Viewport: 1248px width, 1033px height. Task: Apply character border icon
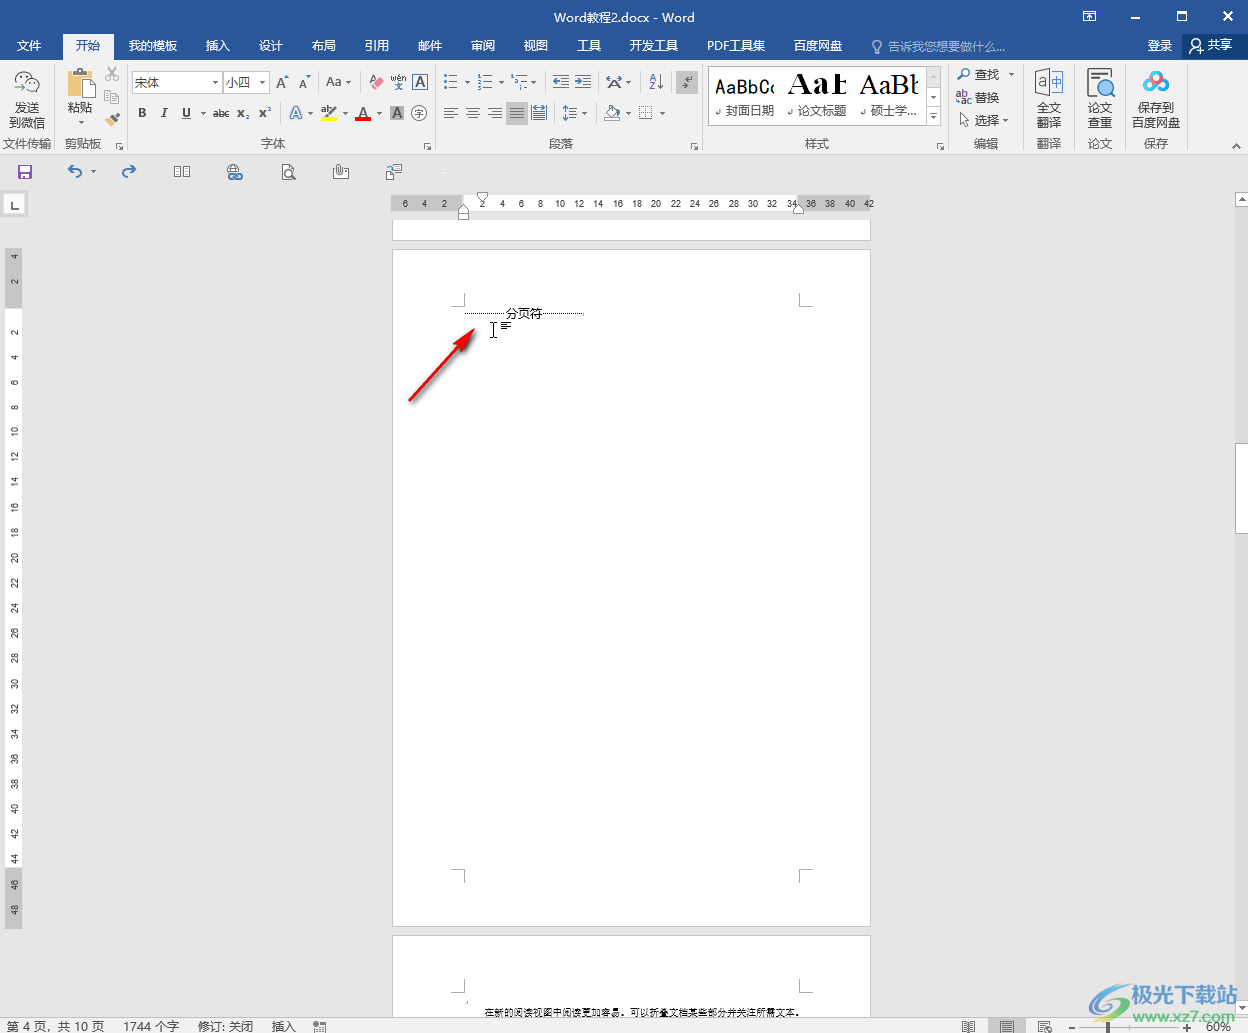point(420,82)
